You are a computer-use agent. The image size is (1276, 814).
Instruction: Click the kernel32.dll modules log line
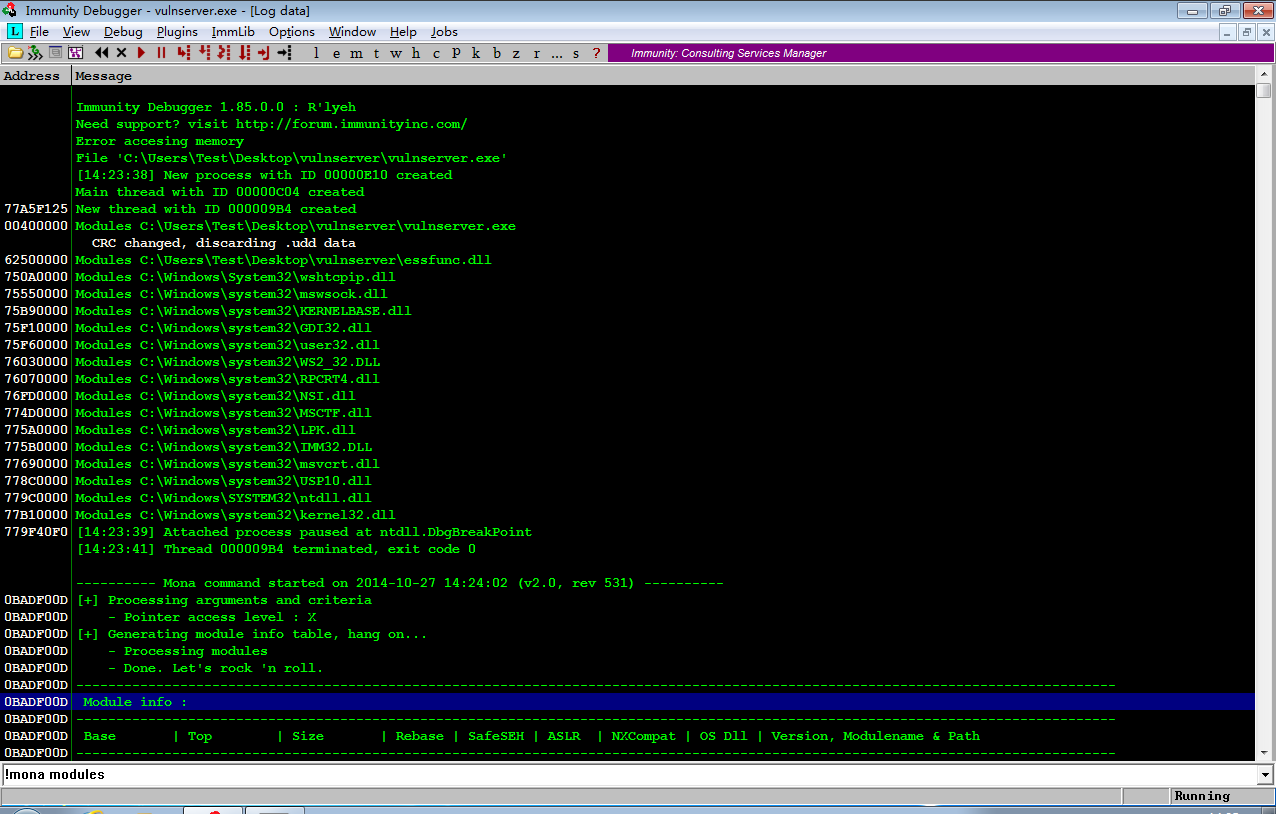point(236,515)
